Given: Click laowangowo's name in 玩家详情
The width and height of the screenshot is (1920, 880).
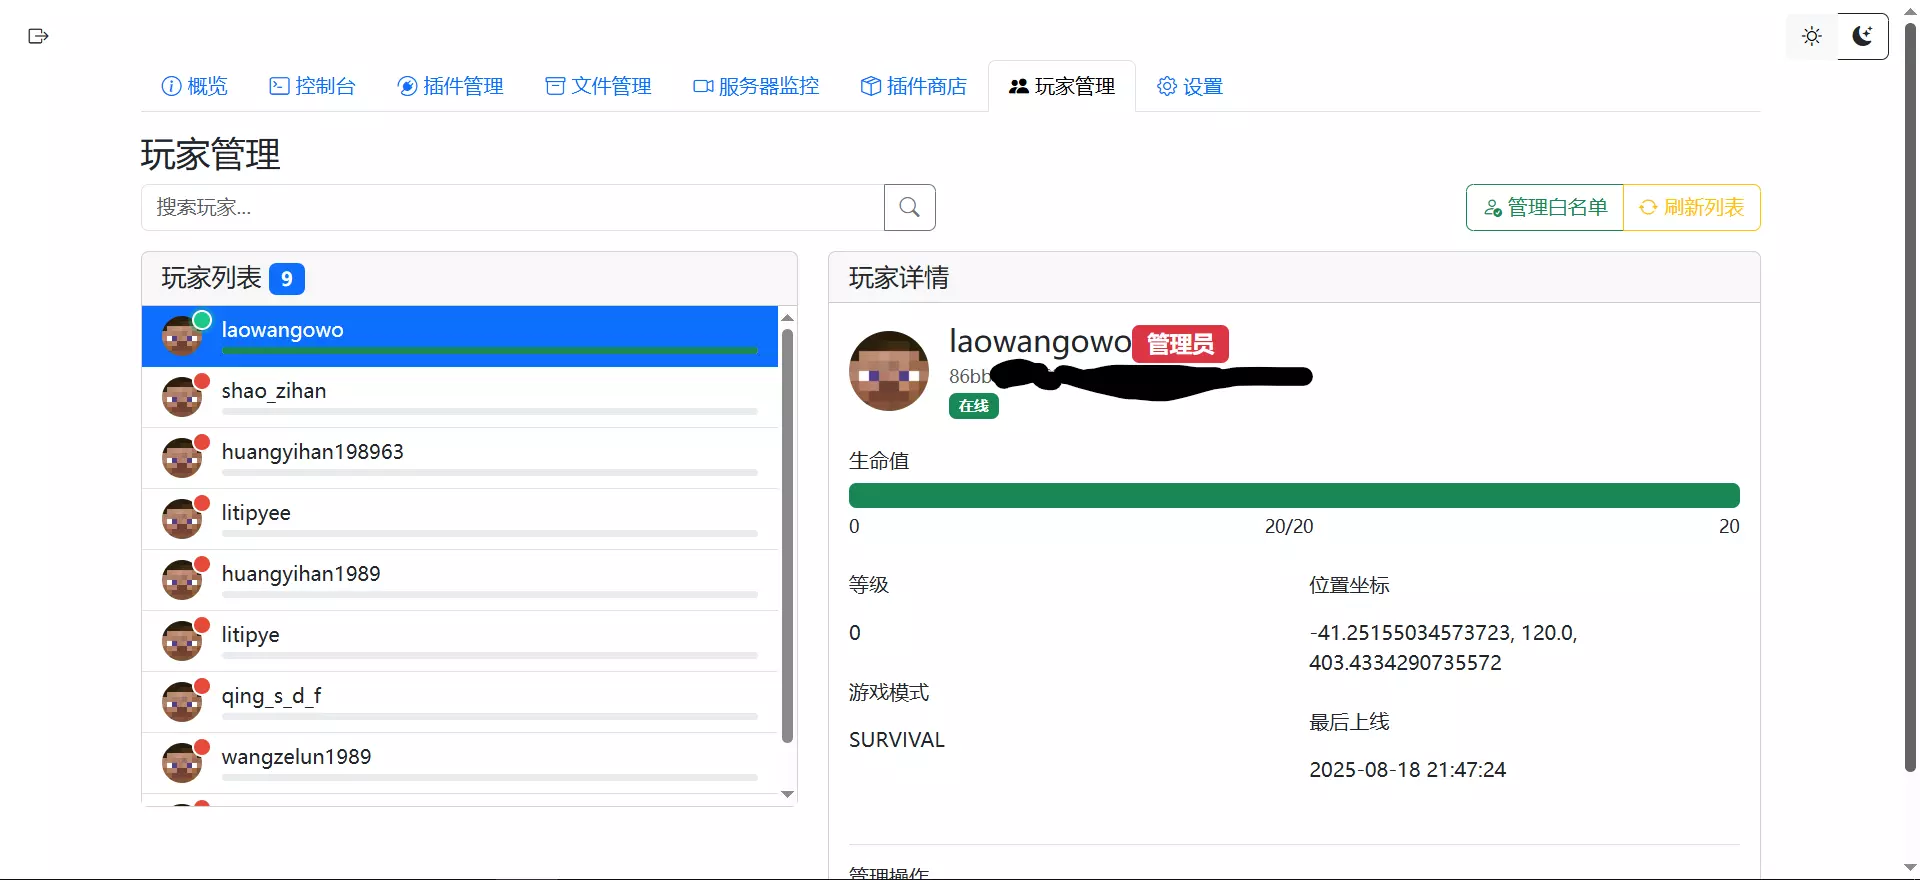Looking at the screenshot, I should pos(1040,342).
